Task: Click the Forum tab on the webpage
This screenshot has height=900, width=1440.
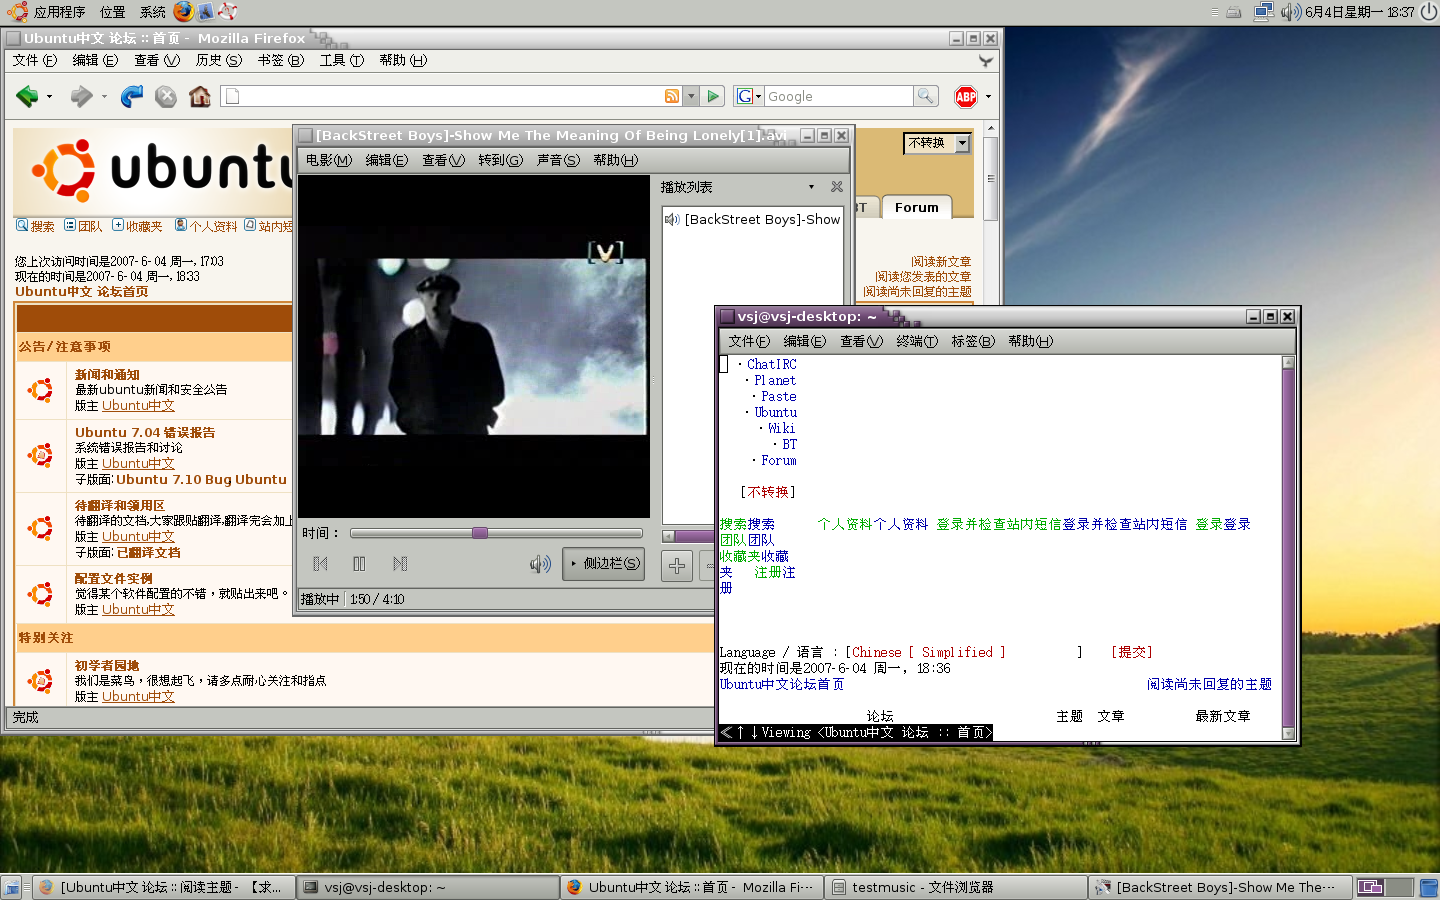Action: pos(916,207)
